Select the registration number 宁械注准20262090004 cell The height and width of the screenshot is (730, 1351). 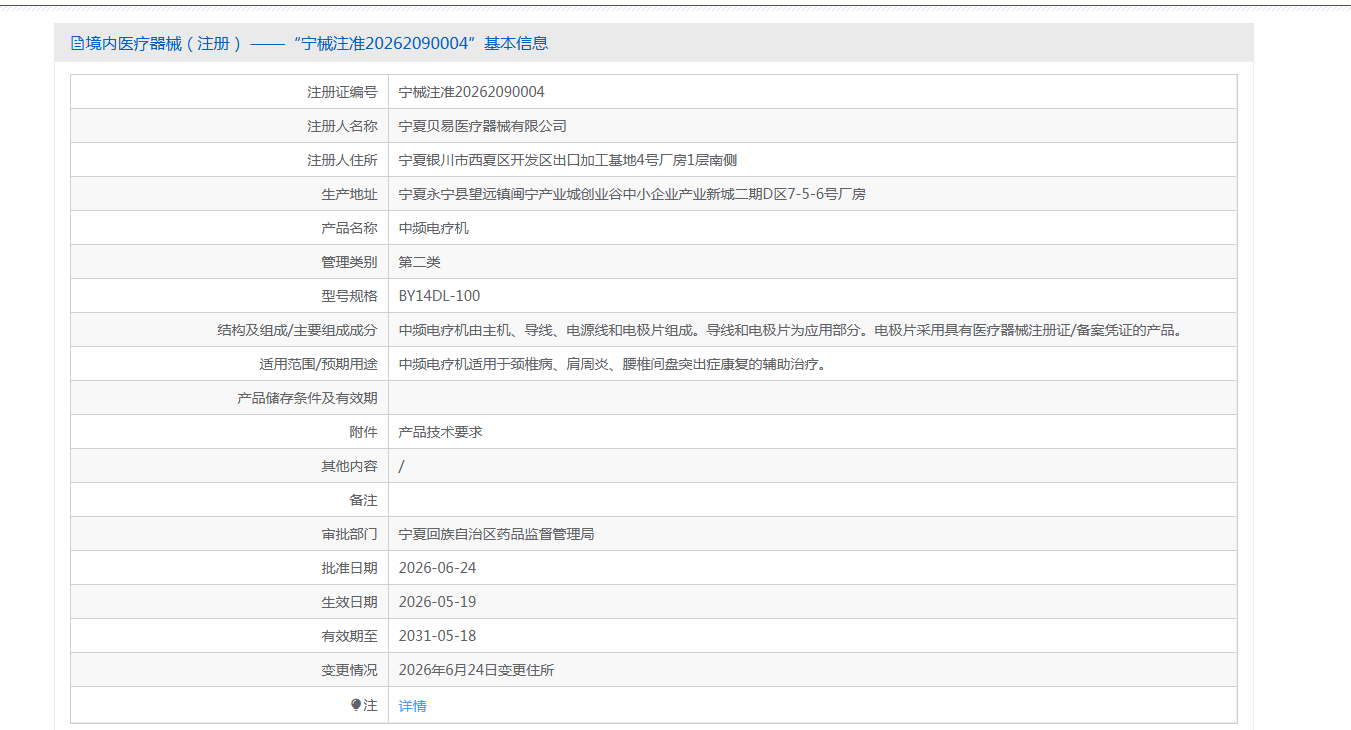472,92
